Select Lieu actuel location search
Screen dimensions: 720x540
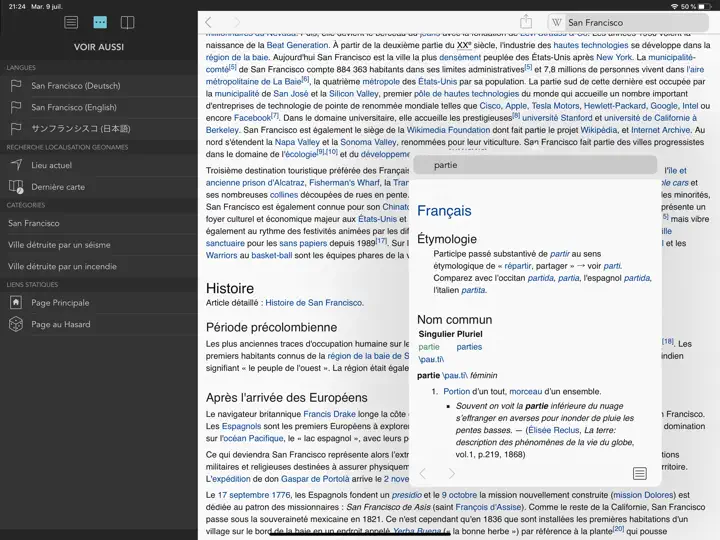point(99,165)
